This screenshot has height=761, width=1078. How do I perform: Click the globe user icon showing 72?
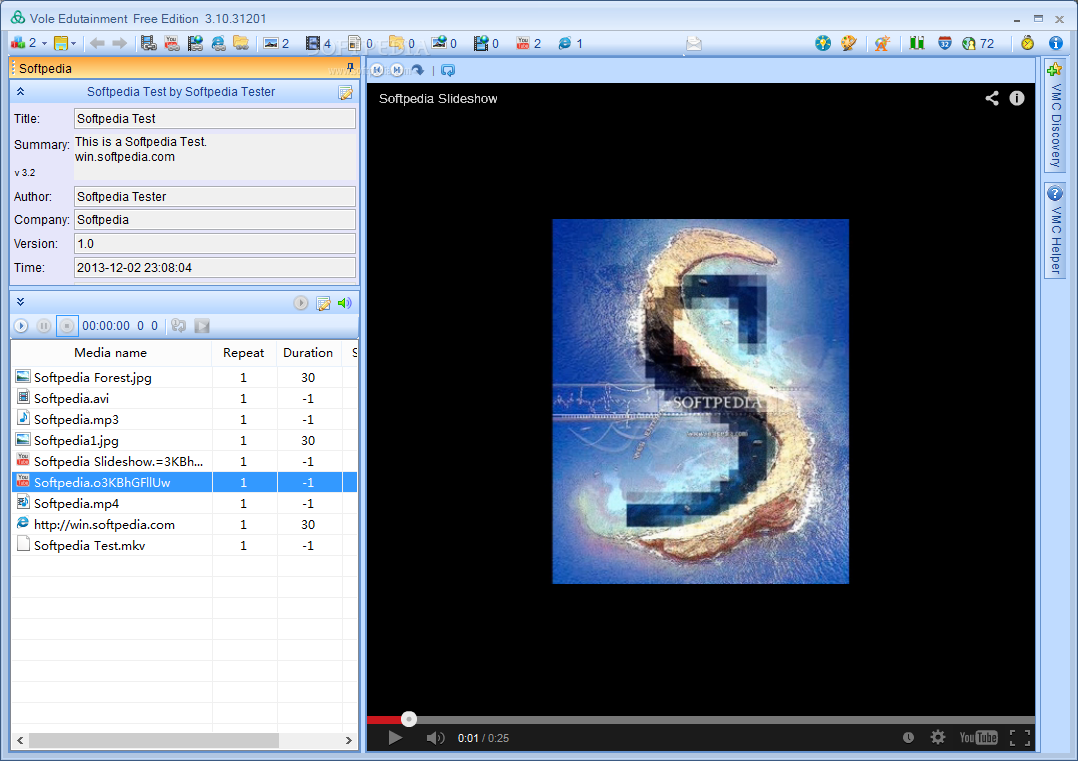click(969, 43)
